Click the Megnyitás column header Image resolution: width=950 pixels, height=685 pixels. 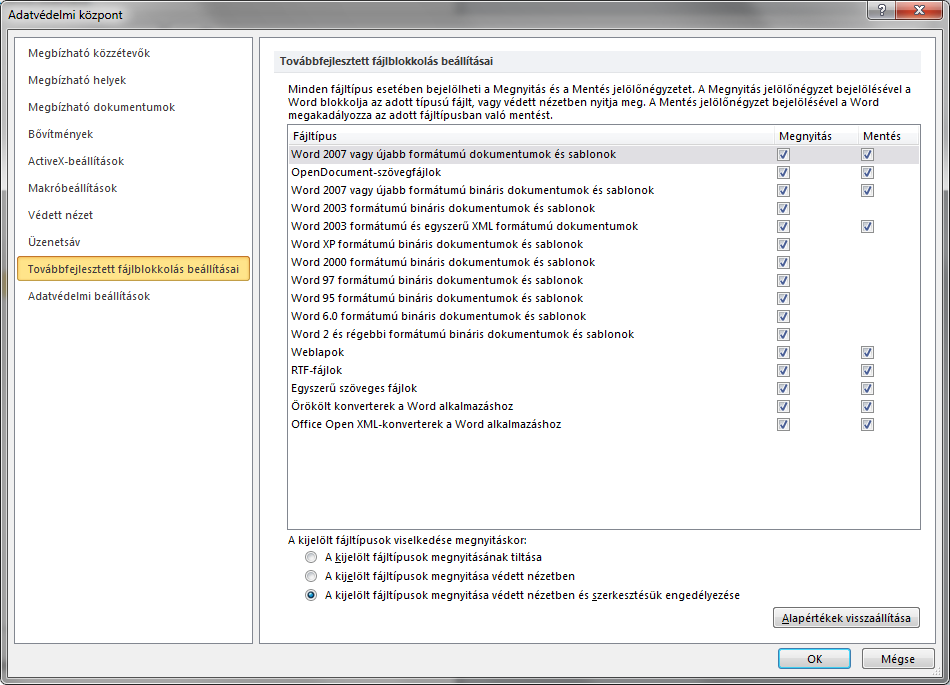816,136
